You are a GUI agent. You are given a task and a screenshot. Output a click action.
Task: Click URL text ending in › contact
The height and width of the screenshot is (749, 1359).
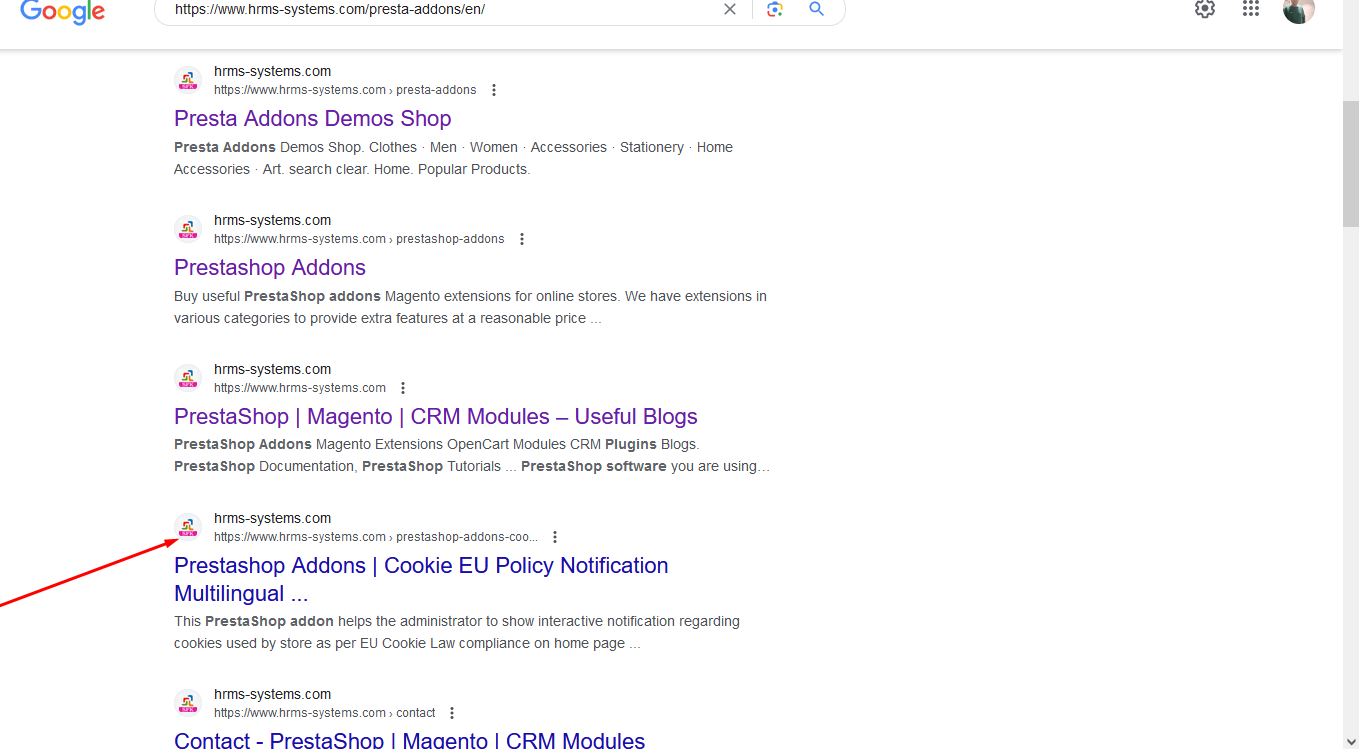tap(324, 713)
